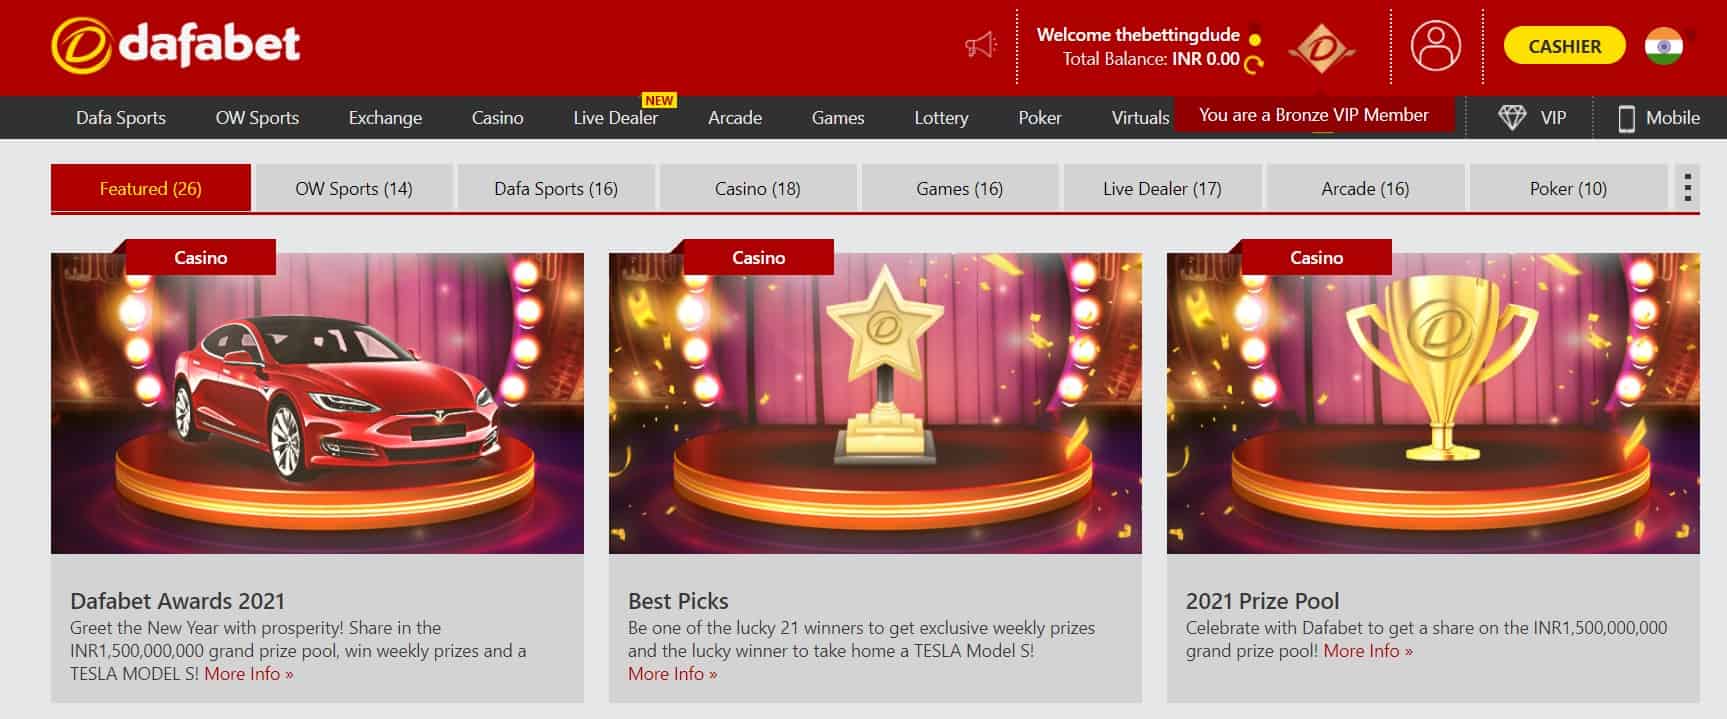This screenshot has height=719, width=1727.
Task: Click the Best Picks title
Action: [x=678, y=601]
